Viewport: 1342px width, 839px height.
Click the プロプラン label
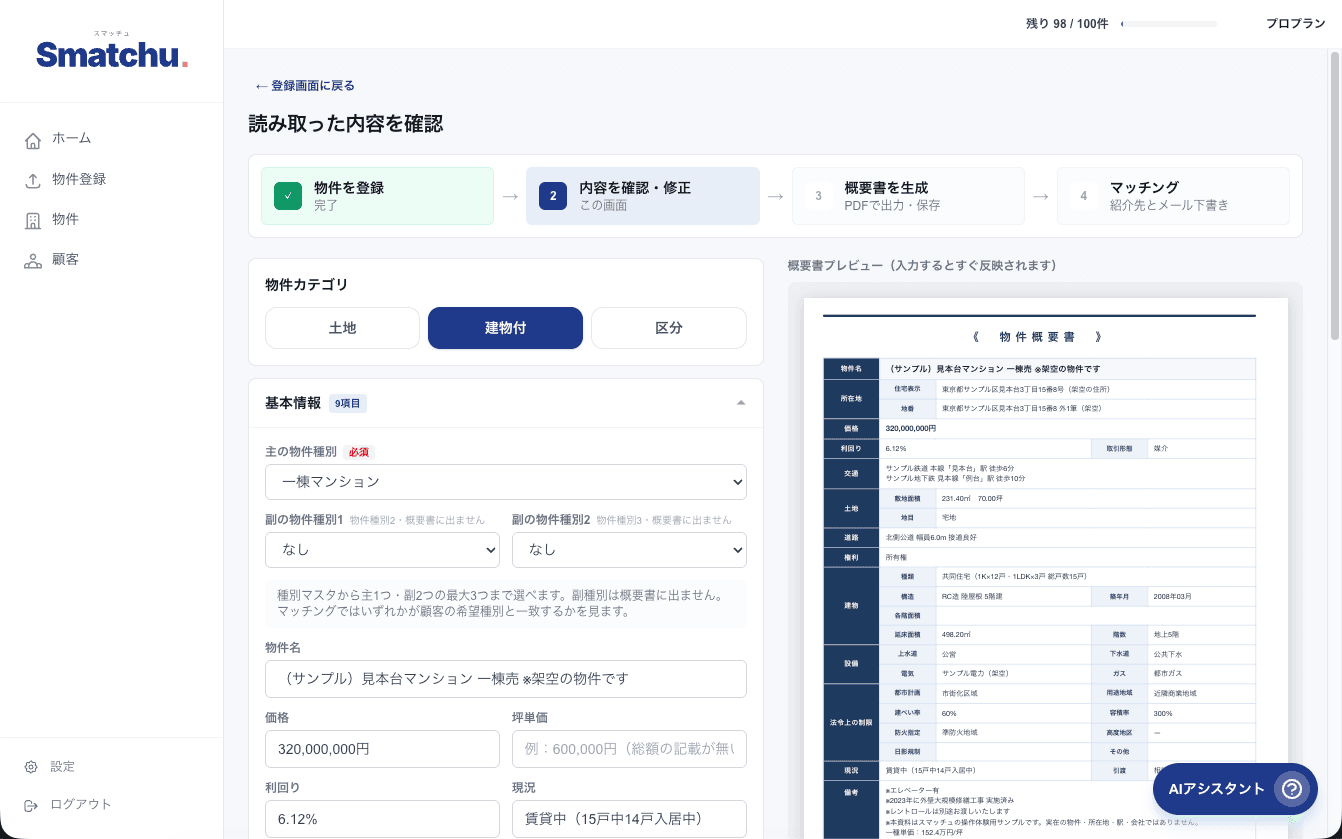[1295, 24]
